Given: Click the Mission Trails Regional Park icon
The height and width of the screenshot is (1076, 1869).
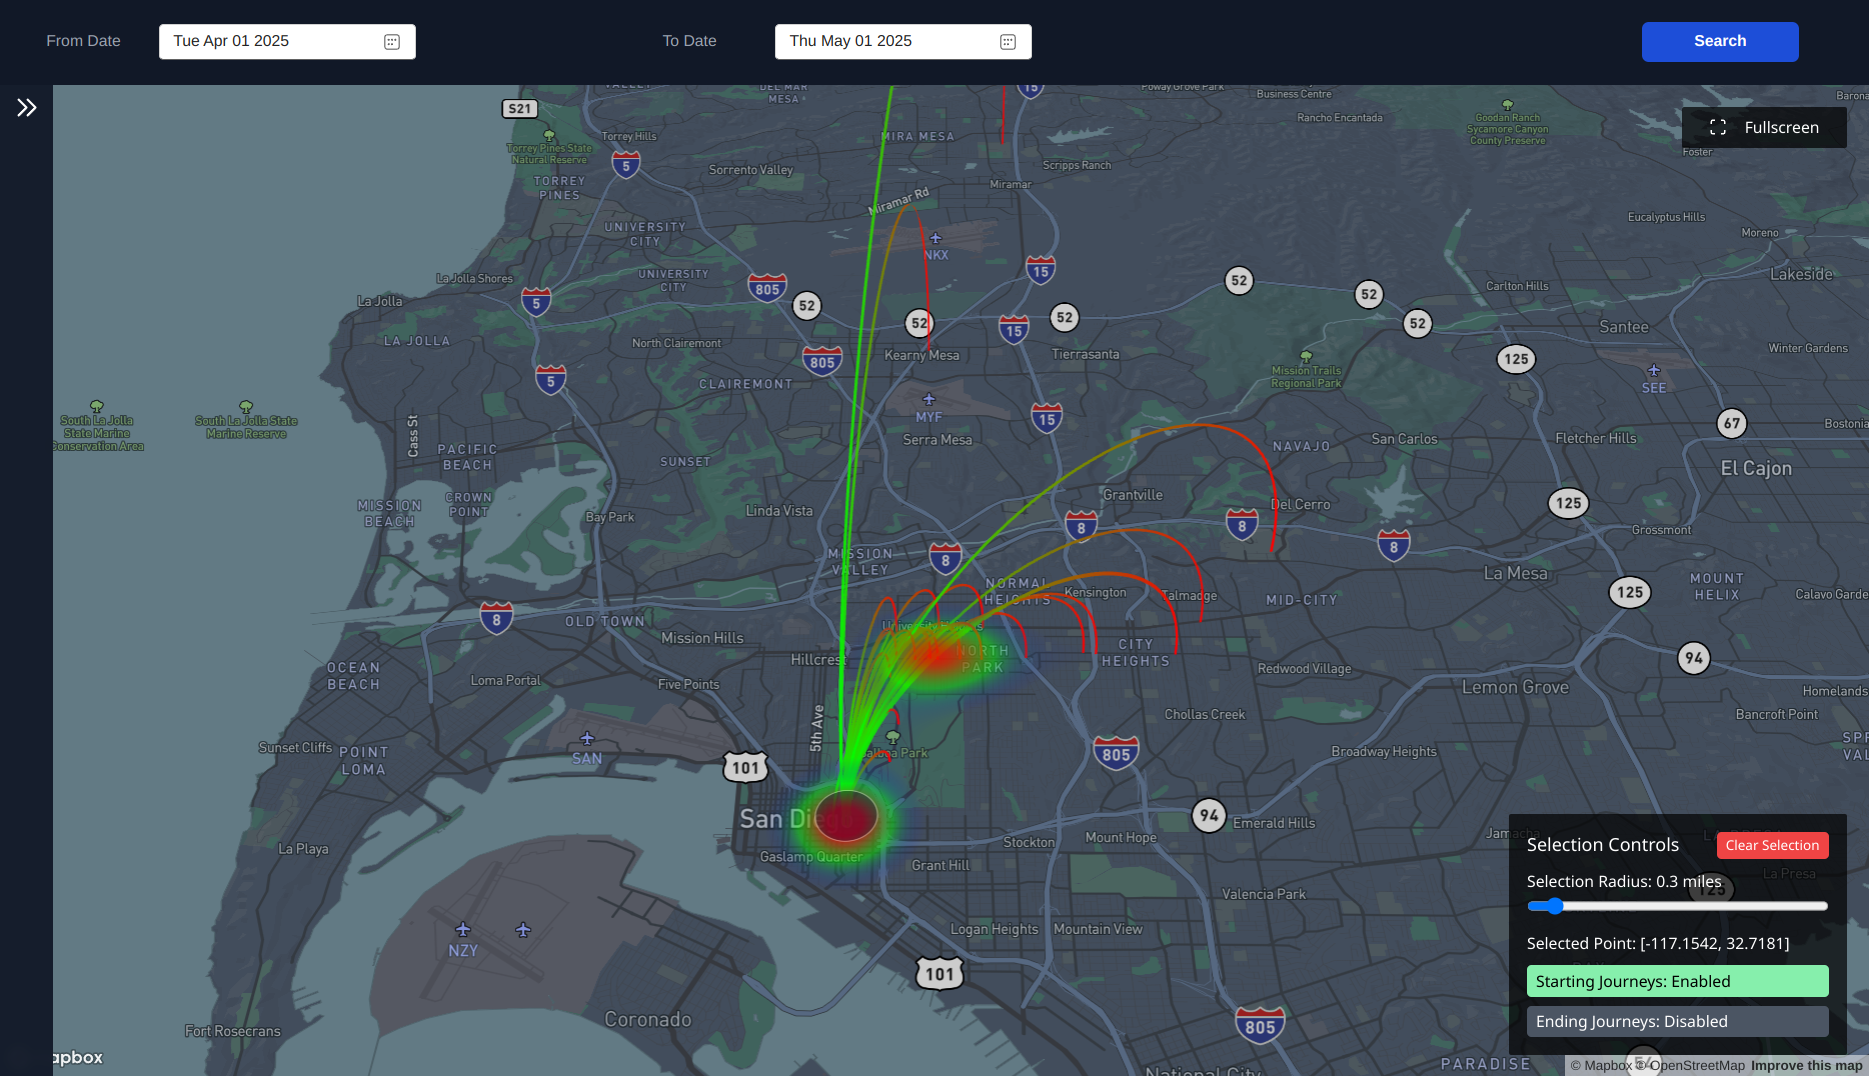Looking at the screenshot, I should (x=1306, y=356).
